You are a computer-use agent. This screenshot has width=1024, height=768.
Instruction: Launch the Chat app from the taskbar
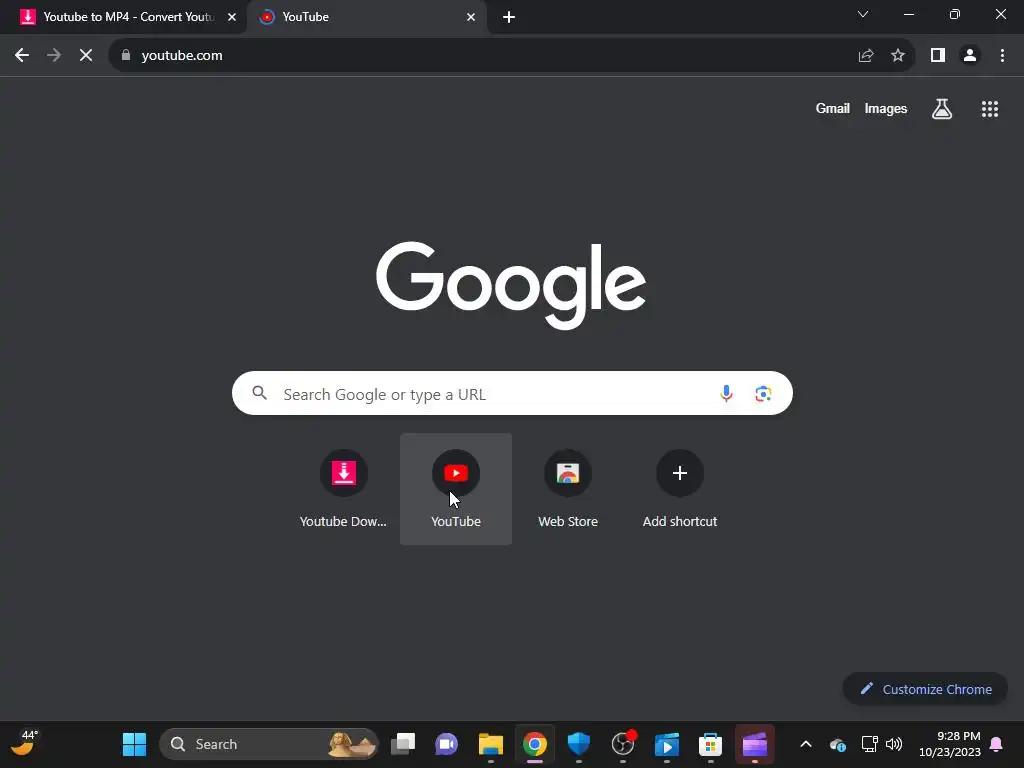click(447, 744)
